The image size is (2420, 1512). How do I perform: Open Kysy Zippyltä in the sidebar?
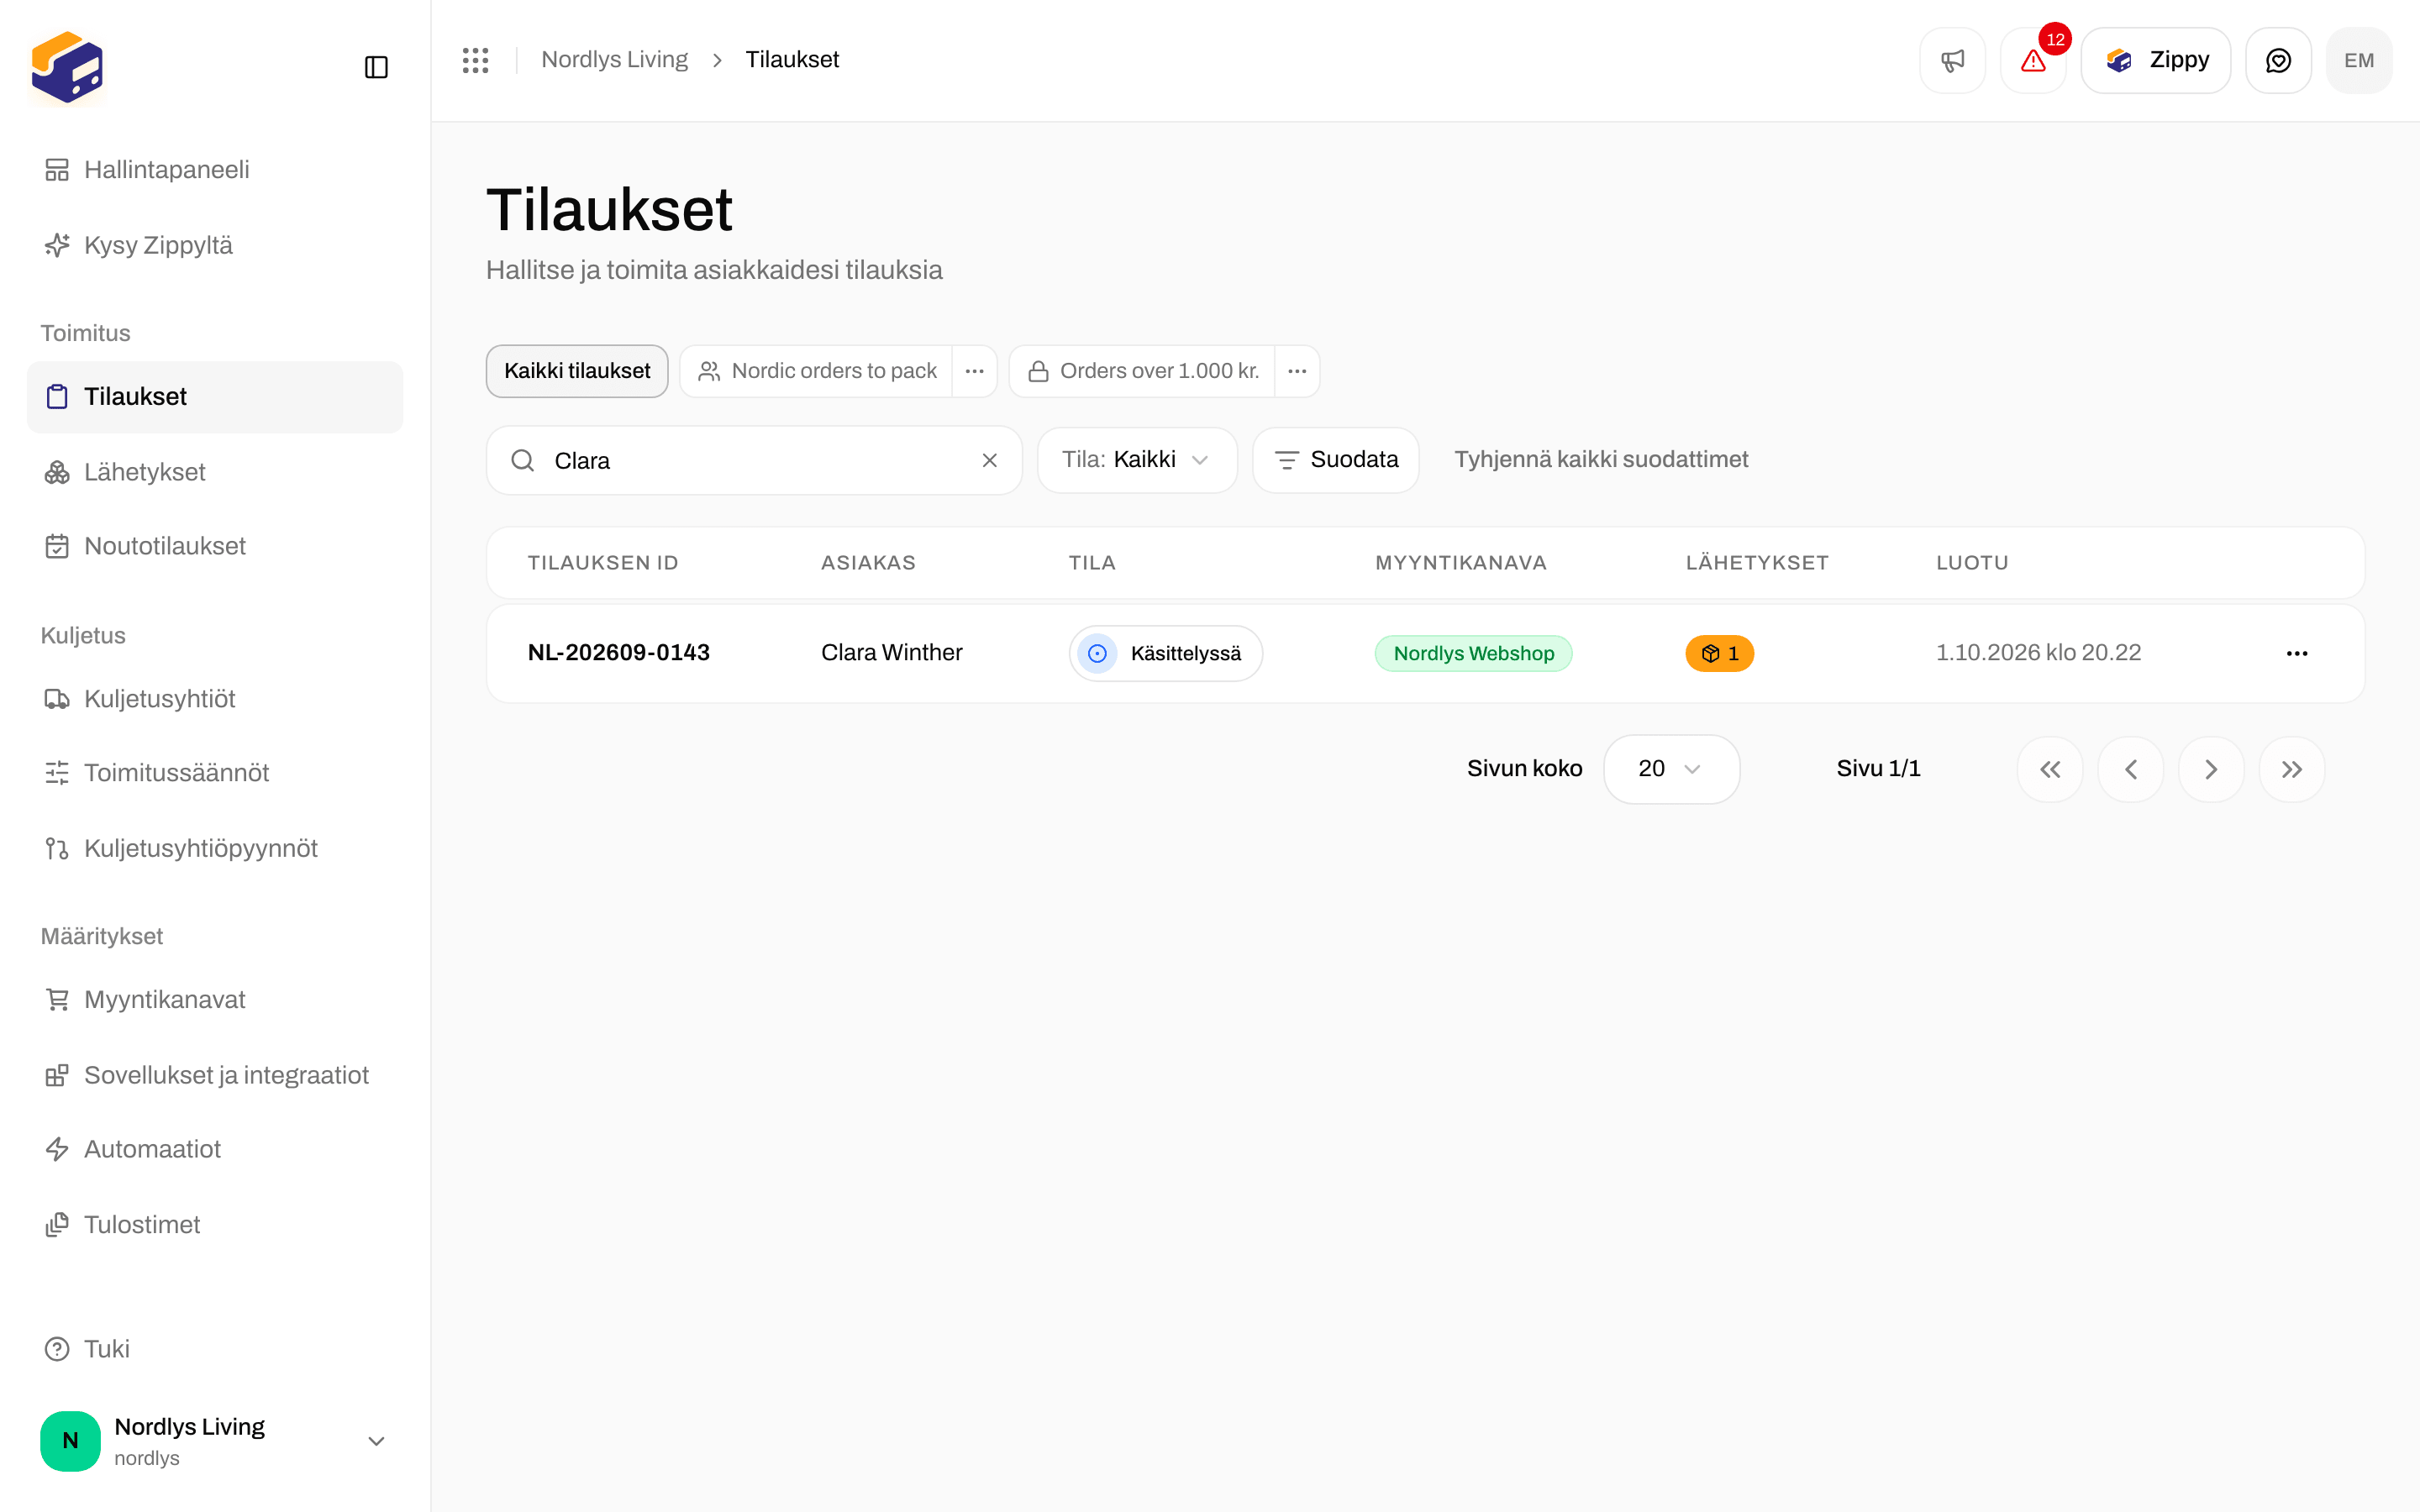click(x=214, y=246)
